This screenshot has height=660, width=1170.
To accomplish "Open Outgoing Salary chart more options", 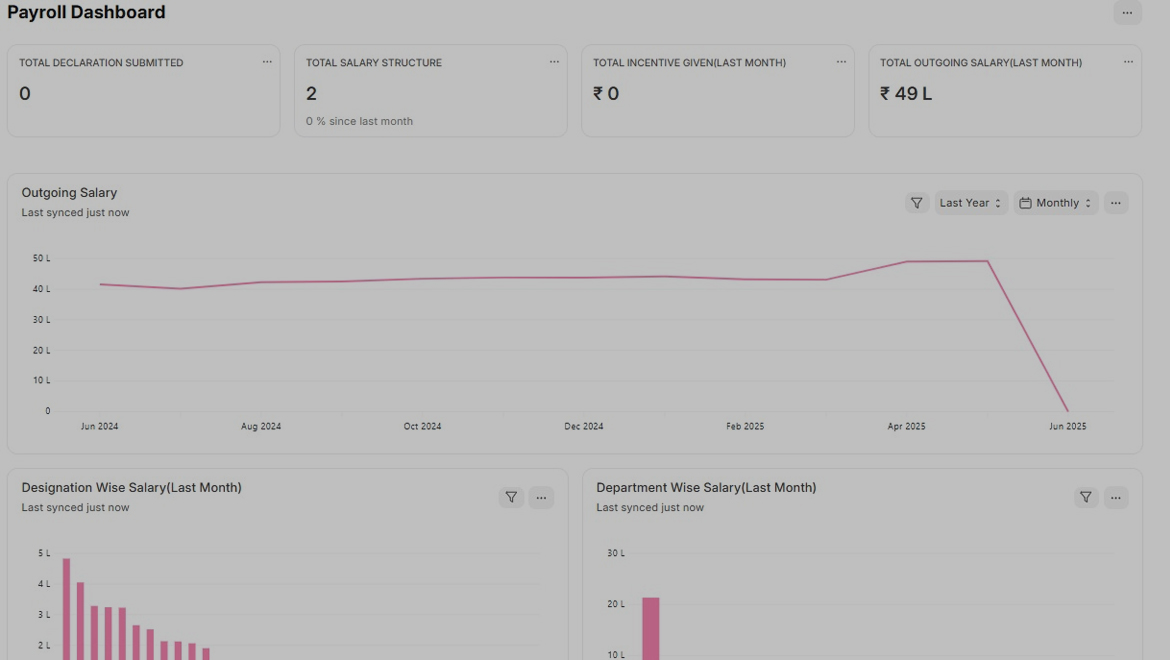I will coord(1116,203).
